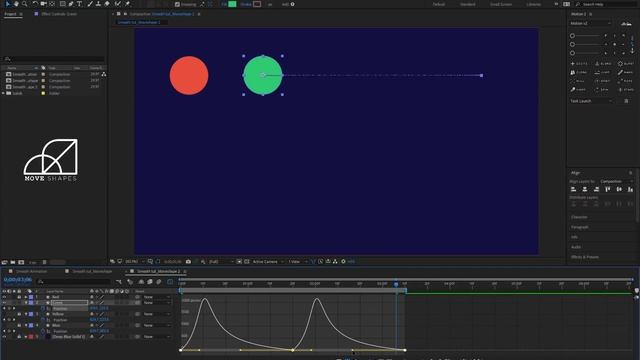Open Align Layers to Composition dropdown
640x360 pixels.
click(x=616, y=181)
